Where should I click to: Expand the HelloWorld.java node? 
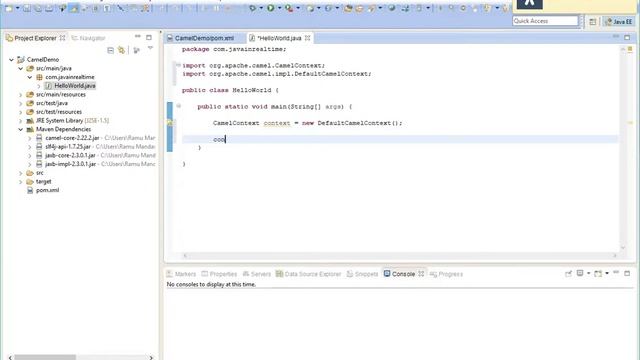39,86
